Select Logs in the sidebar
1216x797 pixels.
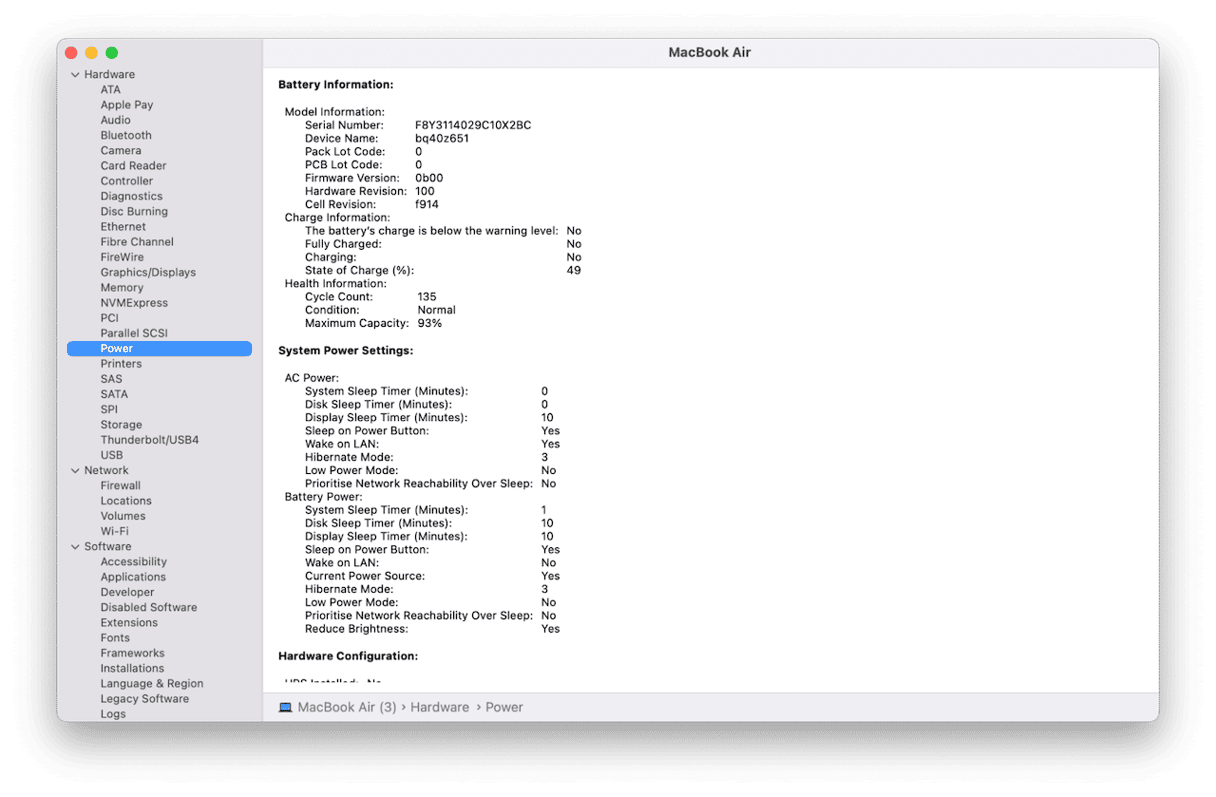tap(113, 714)
